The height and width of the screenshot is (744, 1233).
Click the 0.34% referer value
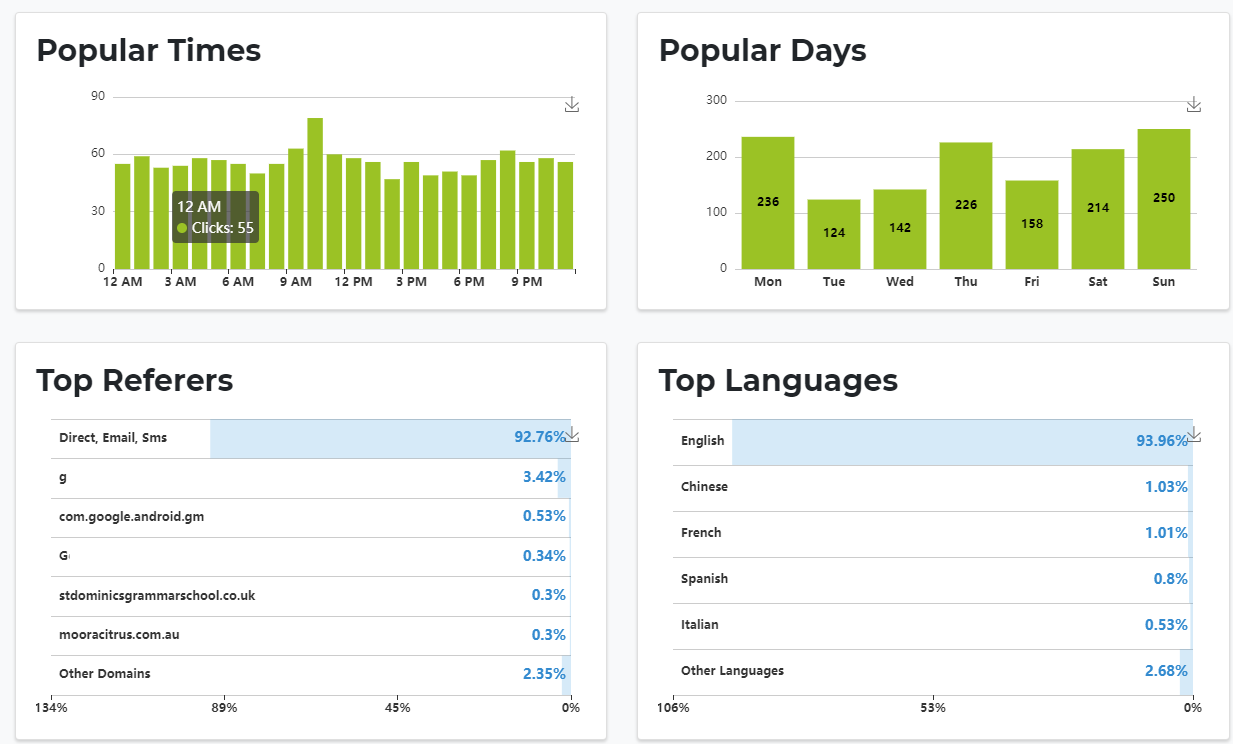pyautogui.click(x=544, y=556)
